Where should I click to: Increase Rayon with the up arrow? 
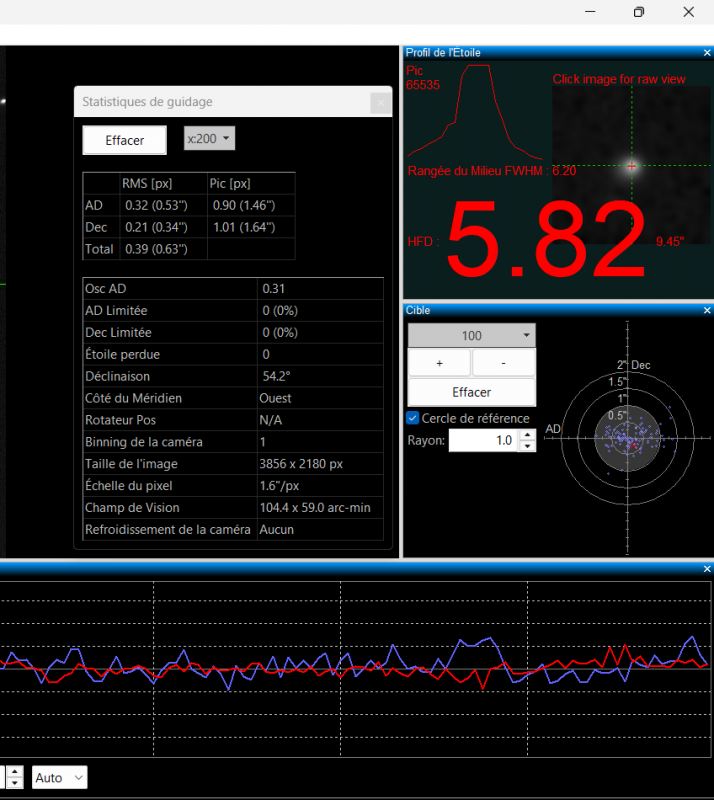[527, 435]
